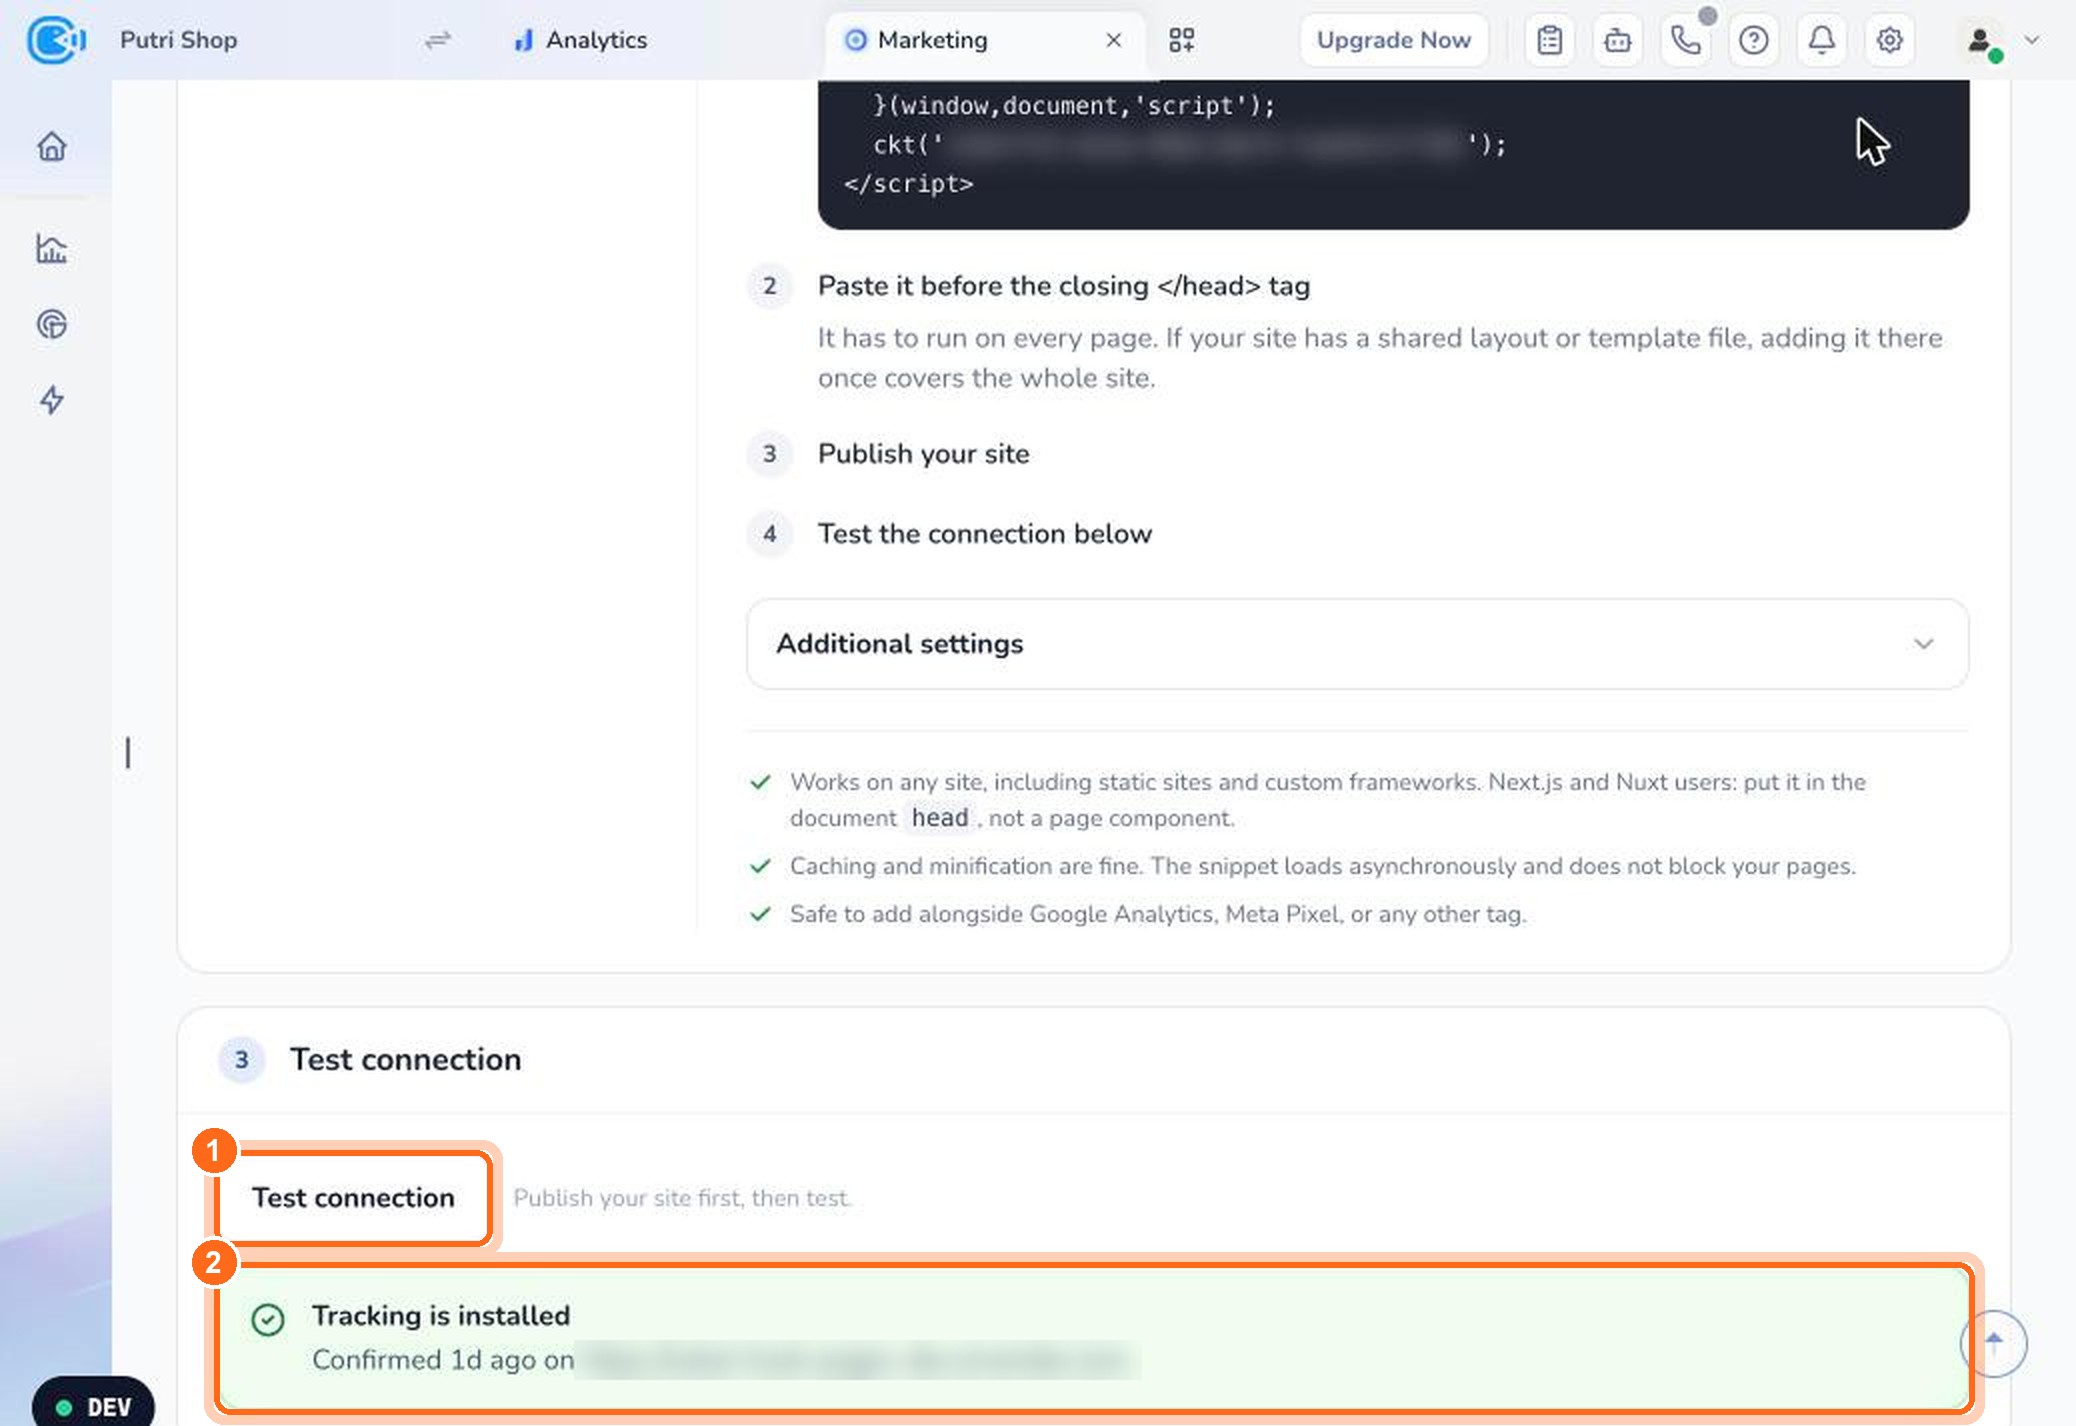Screen dimensions: 2076x1426
Task: Open the clipboard tasks icon
Action: (x=1550, y=40)
